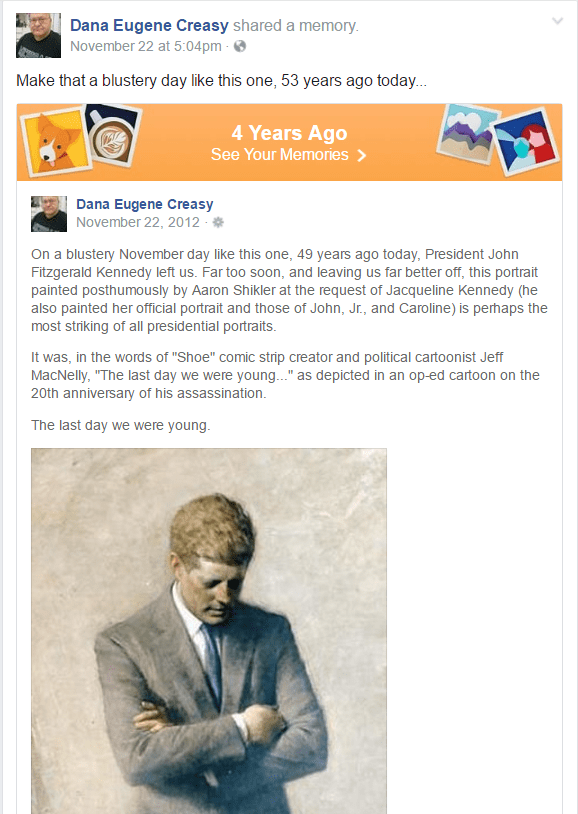Viewport: 578px width, 814px height.
Task: Open Dana Eugene Creasy name at top
Action: [149, 25]
